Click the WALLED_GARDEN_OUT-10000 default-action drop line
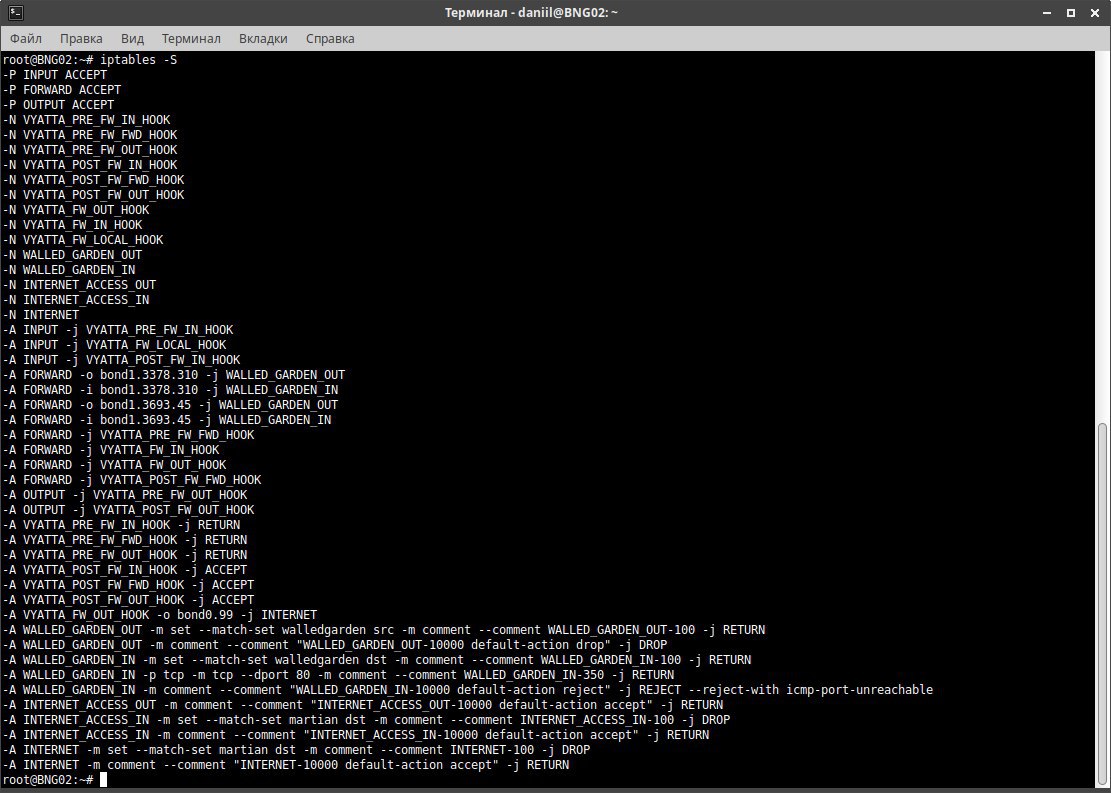The width and height of the screenshot is (1111, 793). [x=334, y=645]
